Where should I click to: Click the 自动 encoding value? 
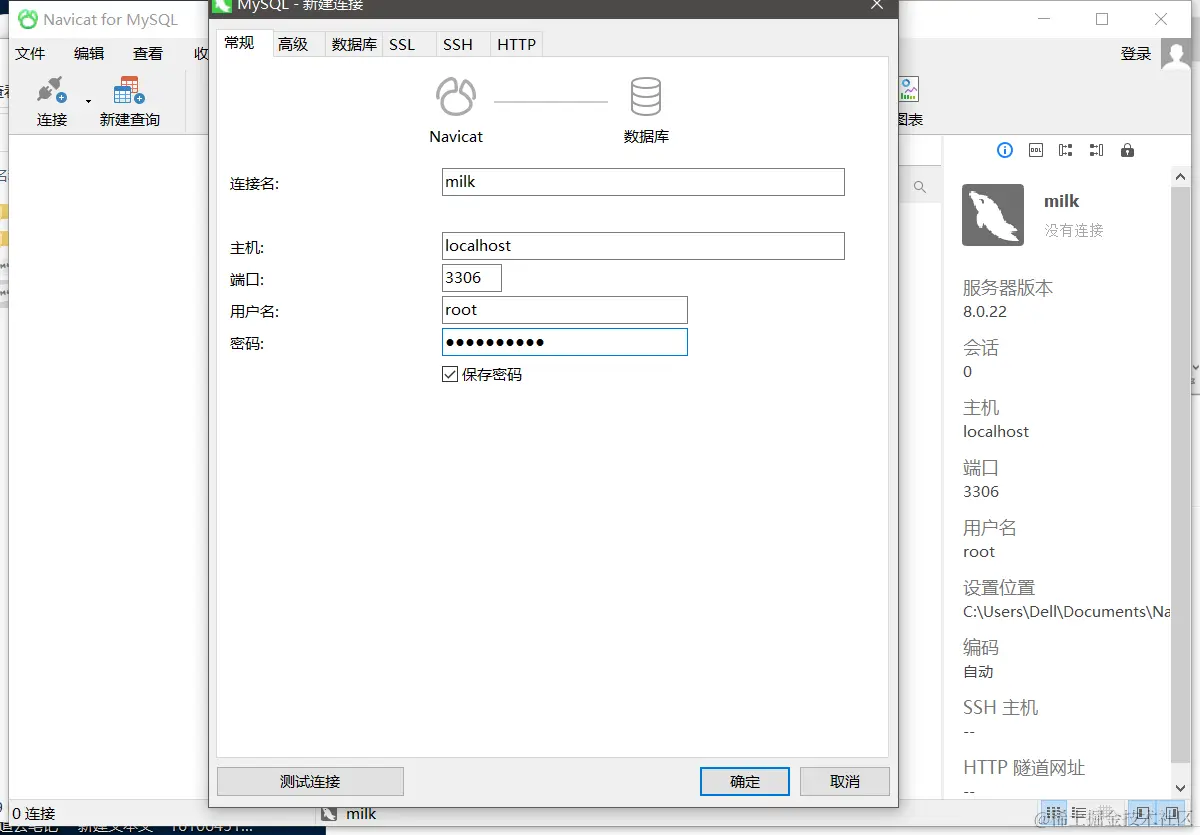tap(978, 672)
